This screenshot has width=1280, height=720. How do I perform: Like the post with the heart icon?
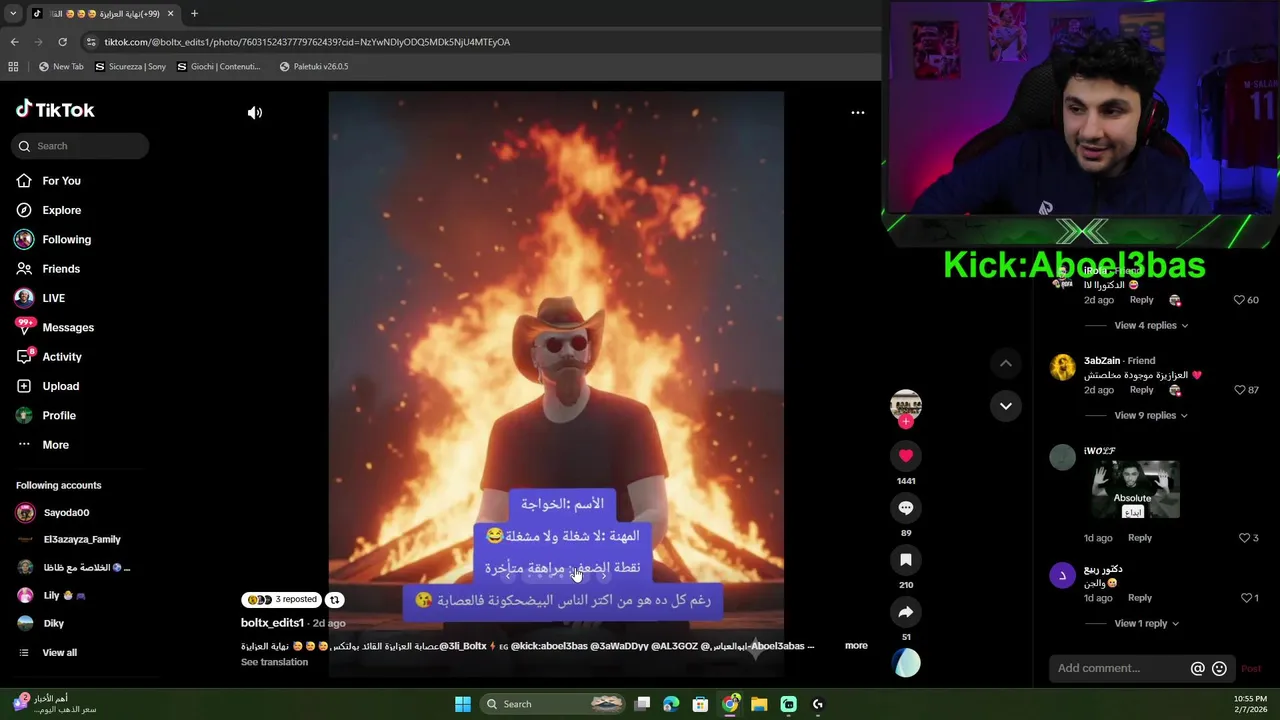[906, 456]
